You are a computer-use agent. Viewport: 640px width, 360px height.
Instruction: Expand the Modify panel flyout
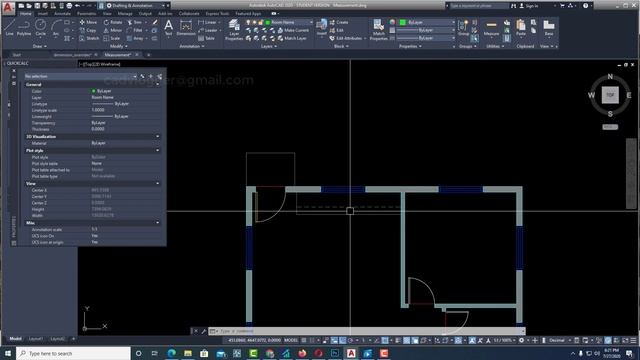click(118, 47)
